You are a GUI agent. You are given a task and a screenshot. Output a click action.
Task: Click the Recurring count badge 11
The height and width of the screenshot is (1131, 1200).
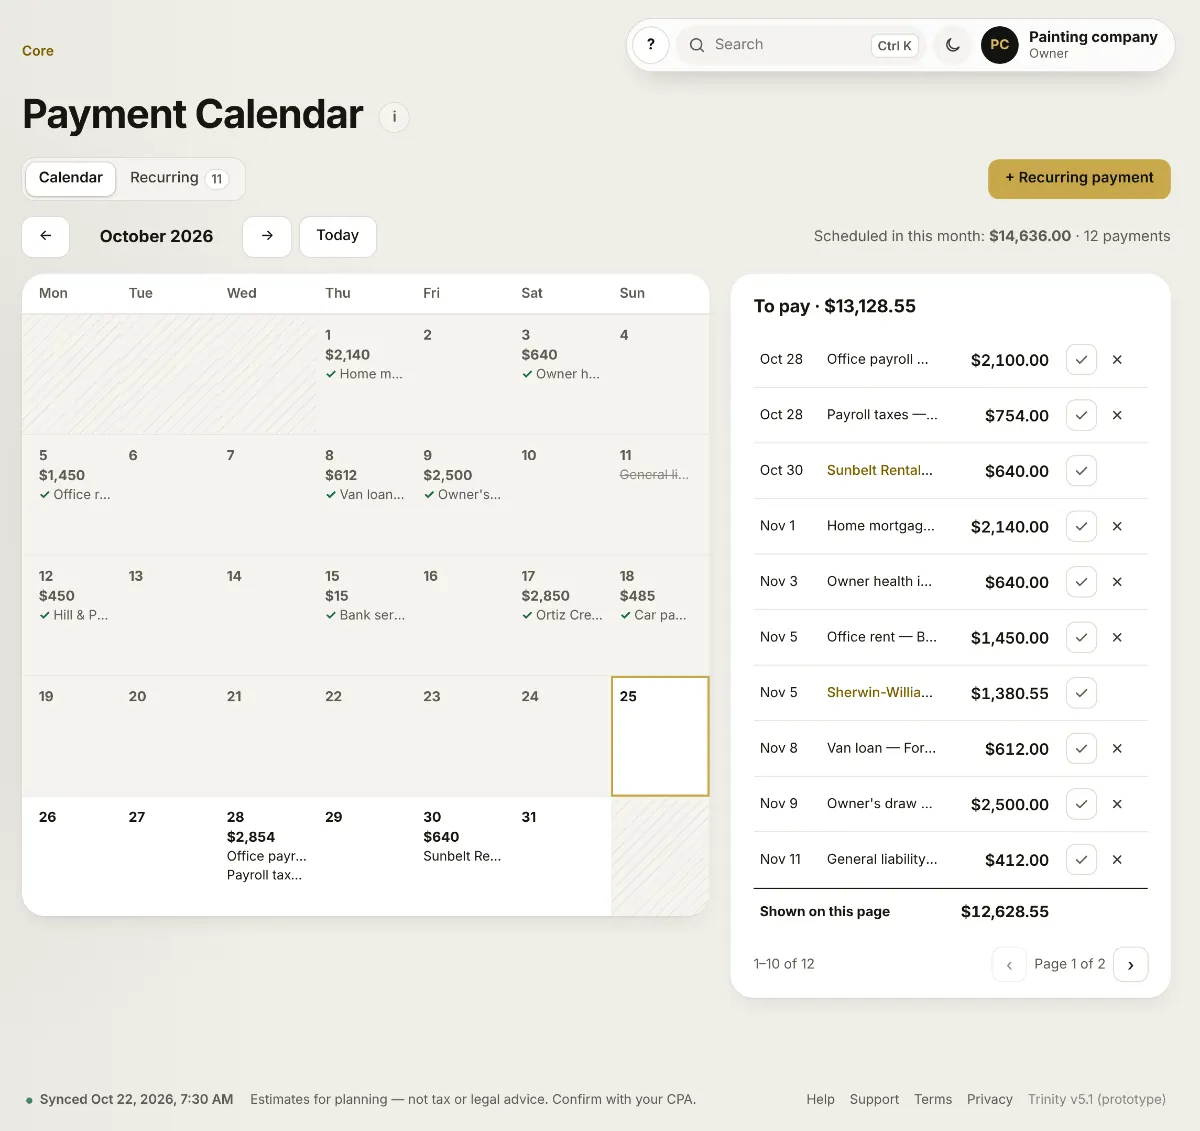[x=217, y=179]
